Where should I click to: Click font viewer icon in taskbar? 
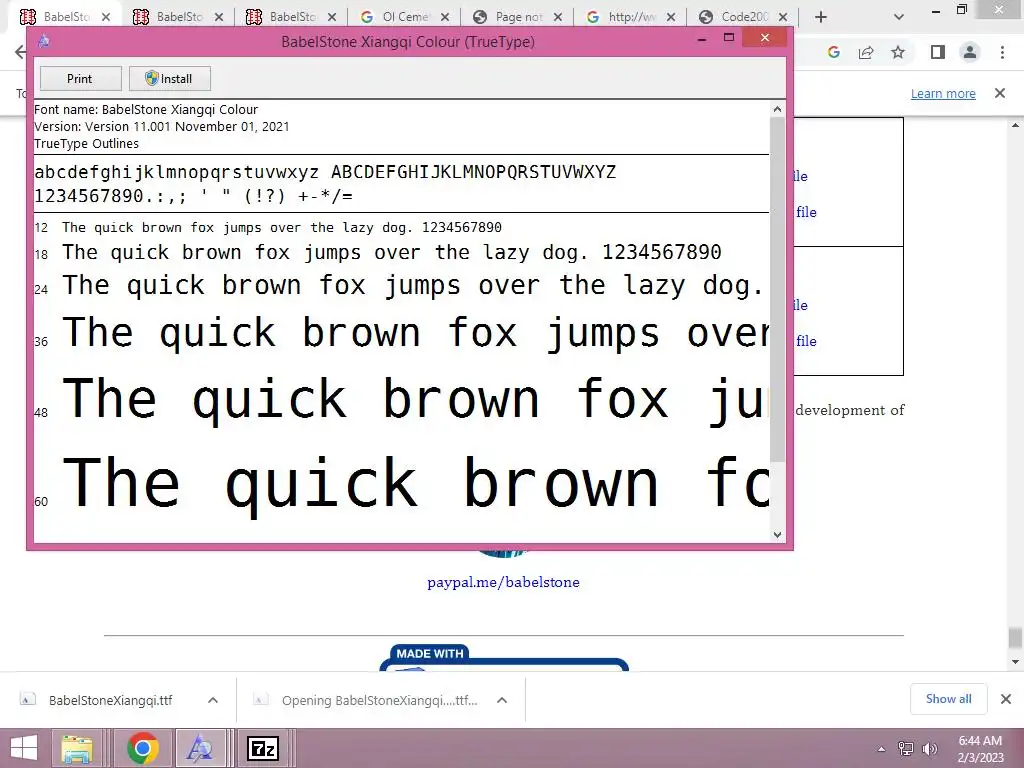199,748
